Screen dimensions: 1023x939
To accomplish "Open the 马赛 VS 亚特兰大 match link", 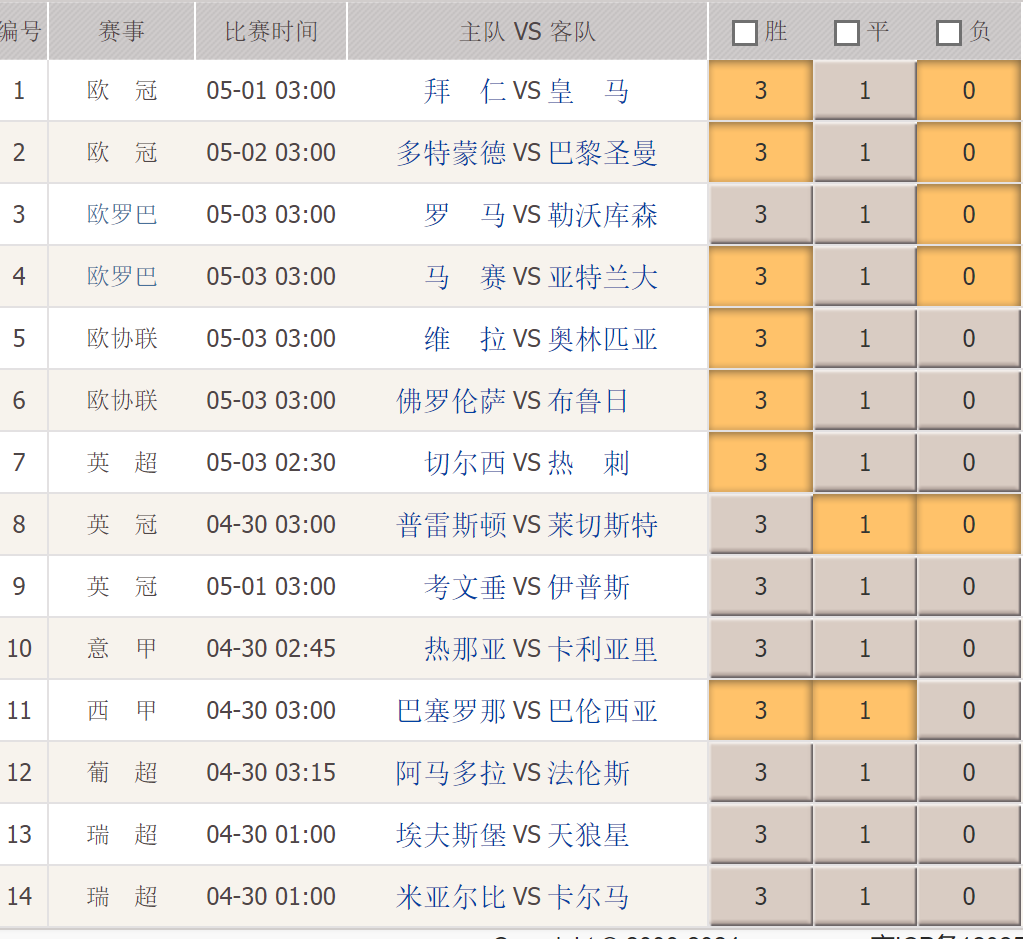I will click(540, 277).
